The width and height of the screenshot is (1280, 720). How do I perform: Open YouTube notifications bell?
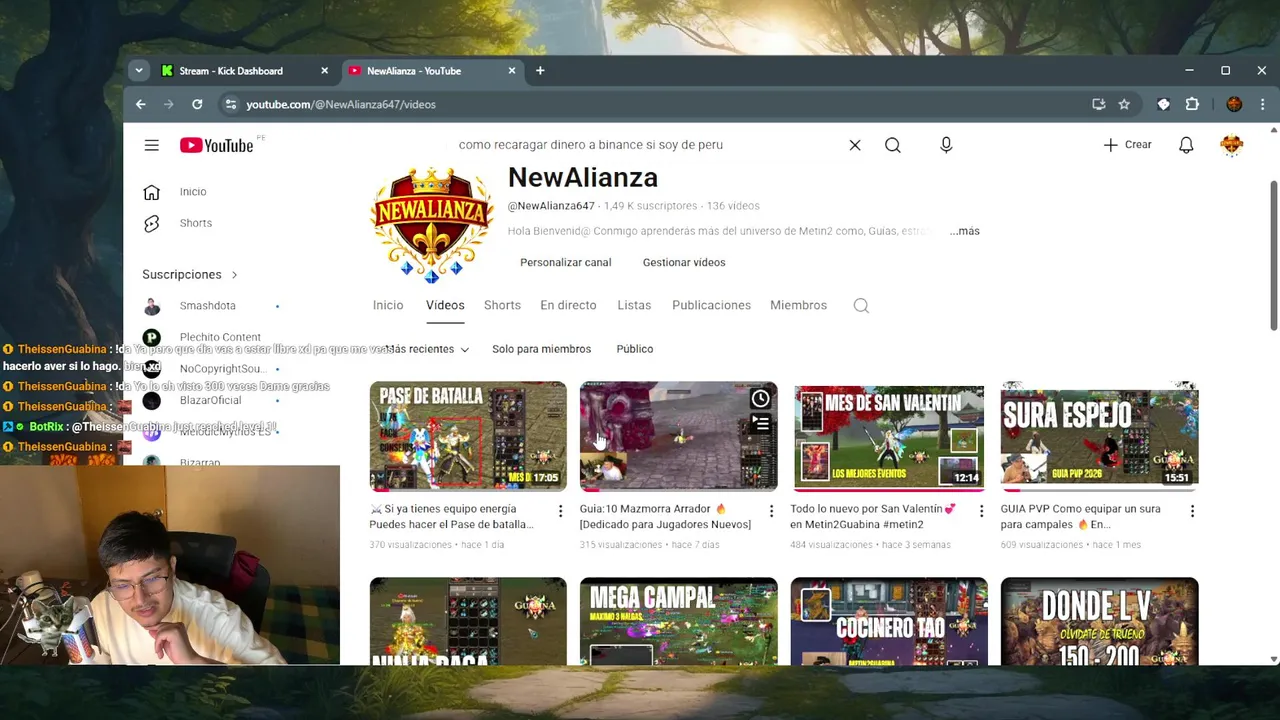[1186, 145]
